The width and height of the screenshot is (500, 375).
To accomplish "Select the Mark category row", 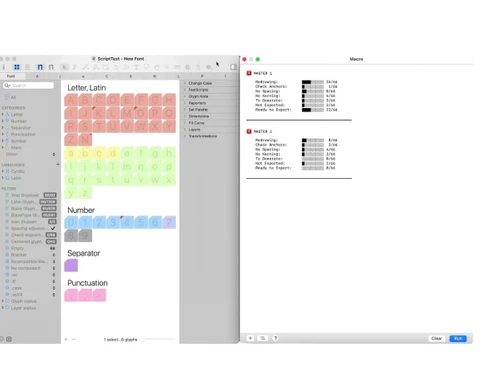I will 29,148.
